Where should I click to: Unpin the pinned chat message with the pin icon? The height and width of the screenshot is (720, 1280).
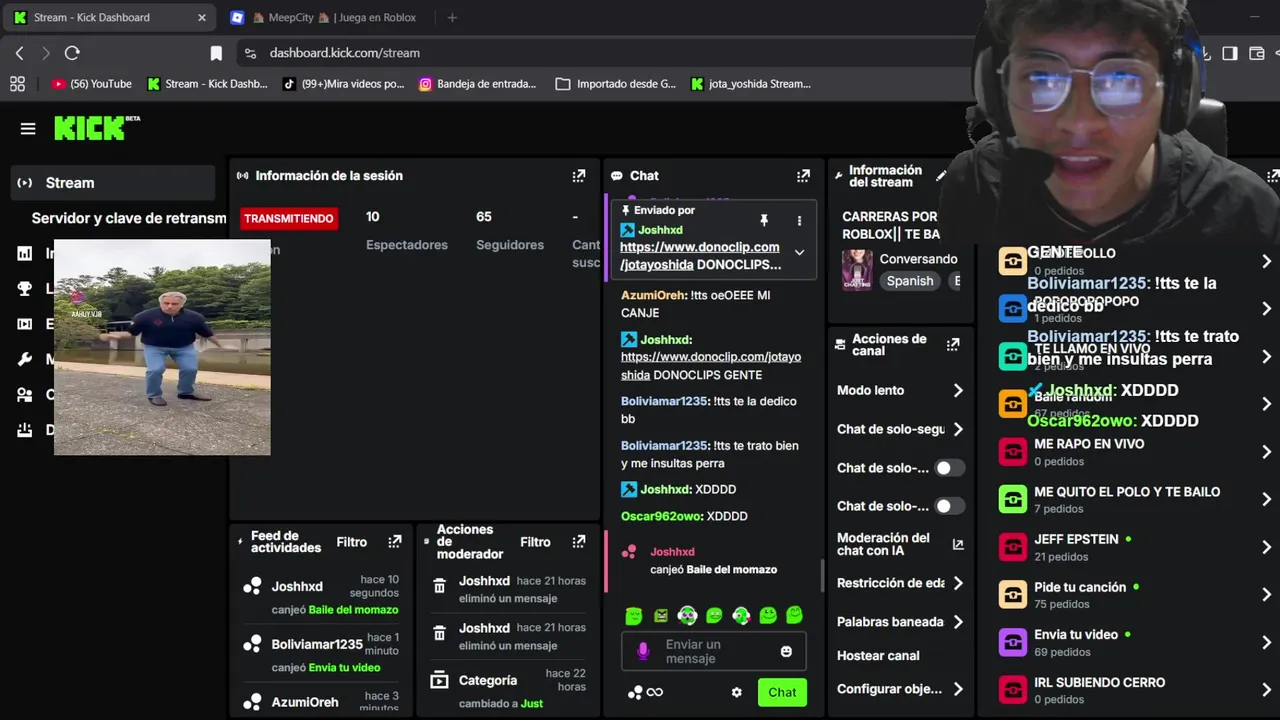[x=764, y=220]
